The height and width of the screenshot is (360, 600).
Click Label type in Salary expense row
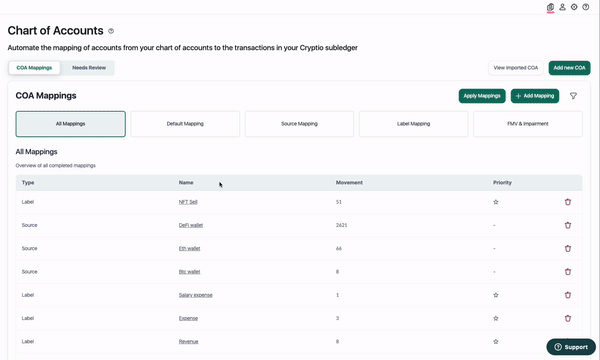point(28,295)
